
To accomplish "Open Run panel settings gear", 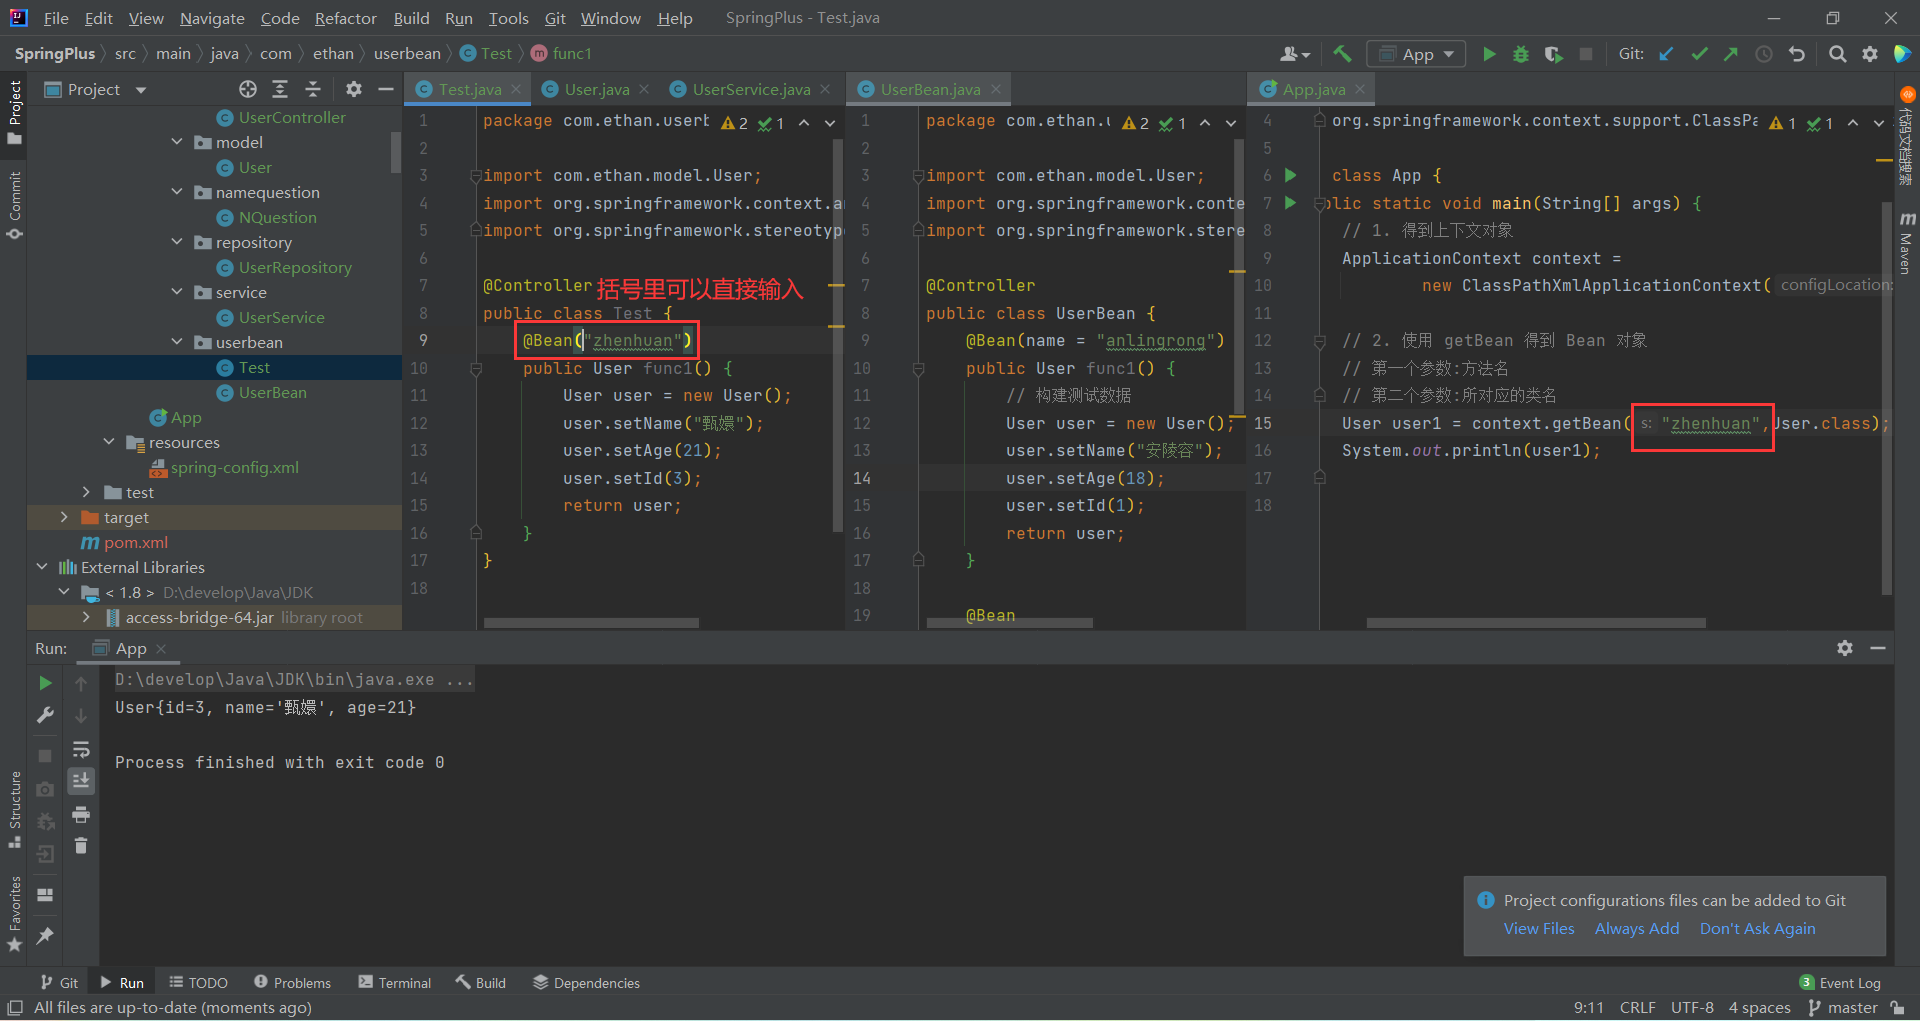I will click(1845, 648).
